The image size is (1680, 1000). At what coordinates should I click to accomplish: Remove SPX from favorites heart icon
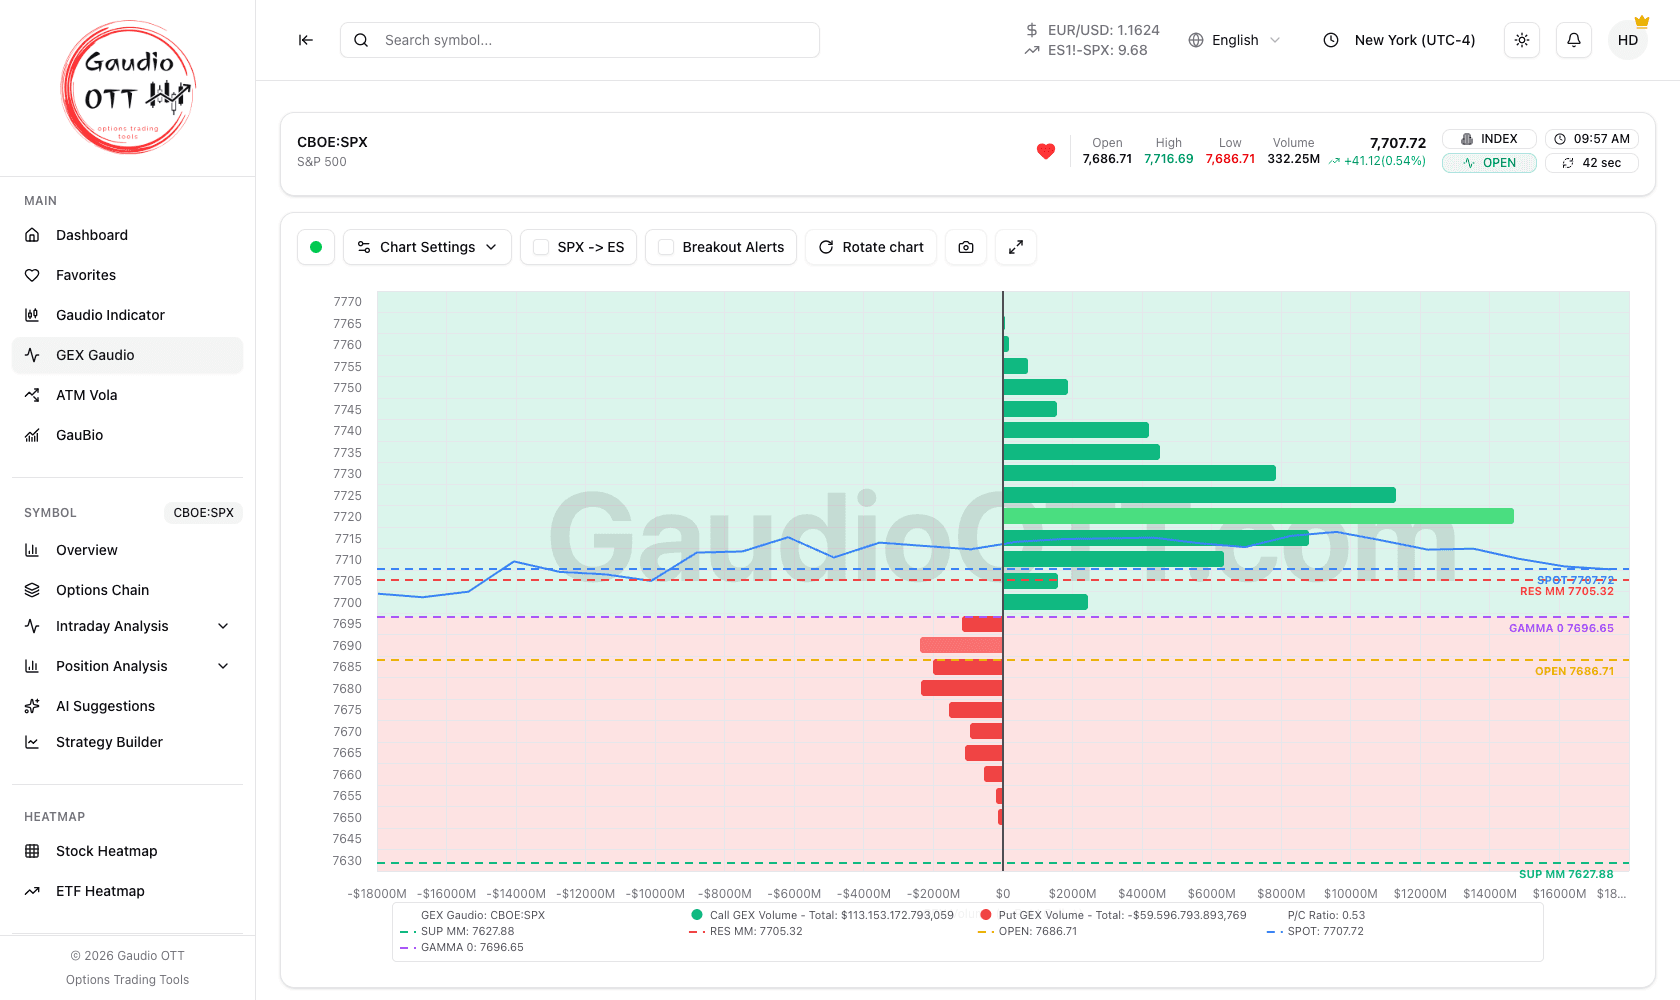1046,151
